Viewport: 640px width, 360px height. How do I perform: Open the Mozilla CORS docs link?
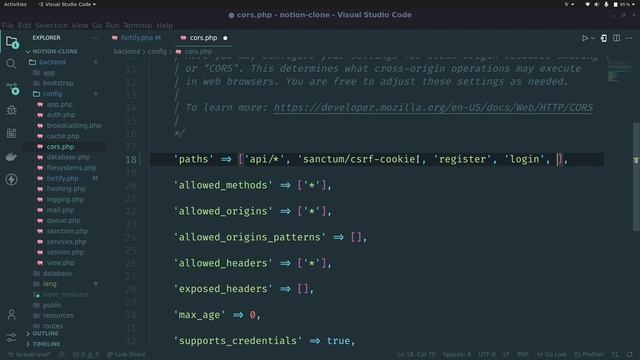[433, 107]
